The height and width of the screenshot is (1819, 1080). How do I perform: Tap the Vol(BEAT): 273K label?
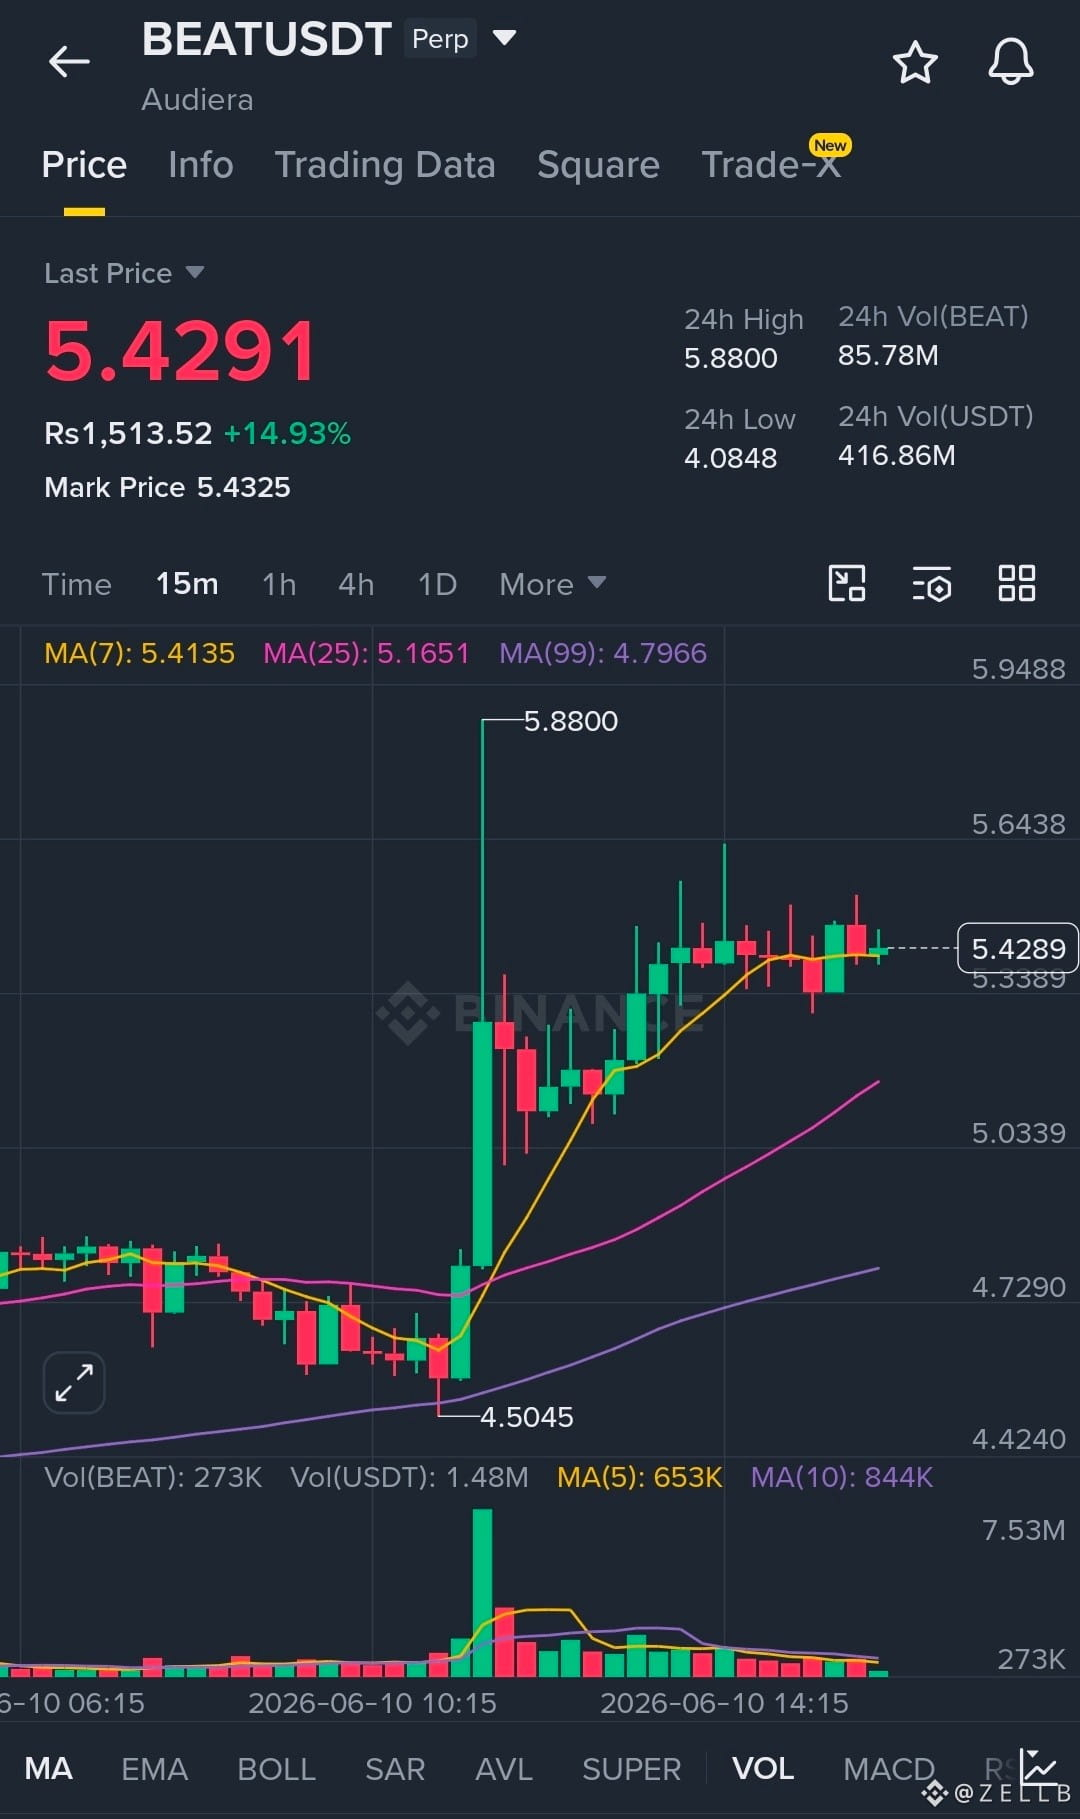[153, 1477]
